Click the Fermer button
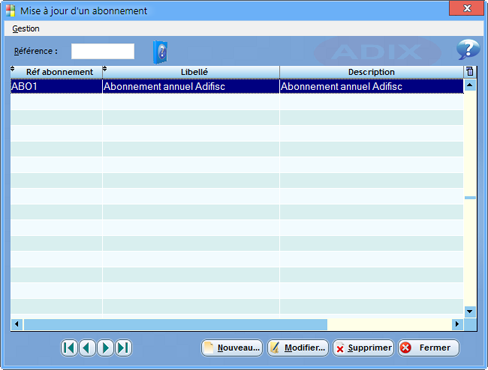The image size is (488, 370). pos(429,348)
